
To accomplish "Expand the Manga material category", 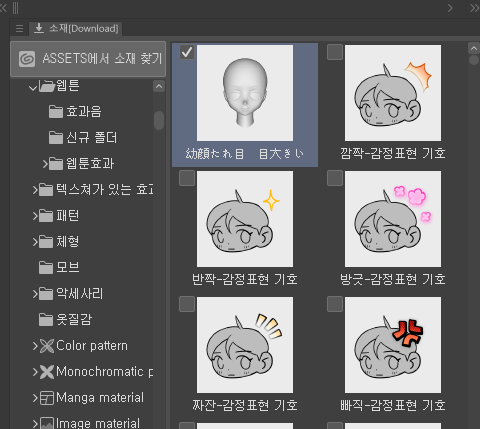I will coord(35,398).
